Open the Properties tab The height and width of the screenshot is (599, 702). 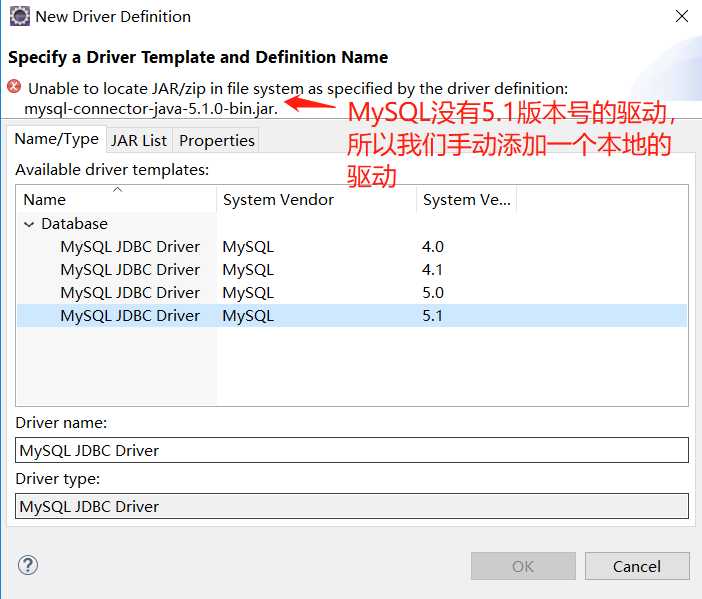(x=217, y=141)
